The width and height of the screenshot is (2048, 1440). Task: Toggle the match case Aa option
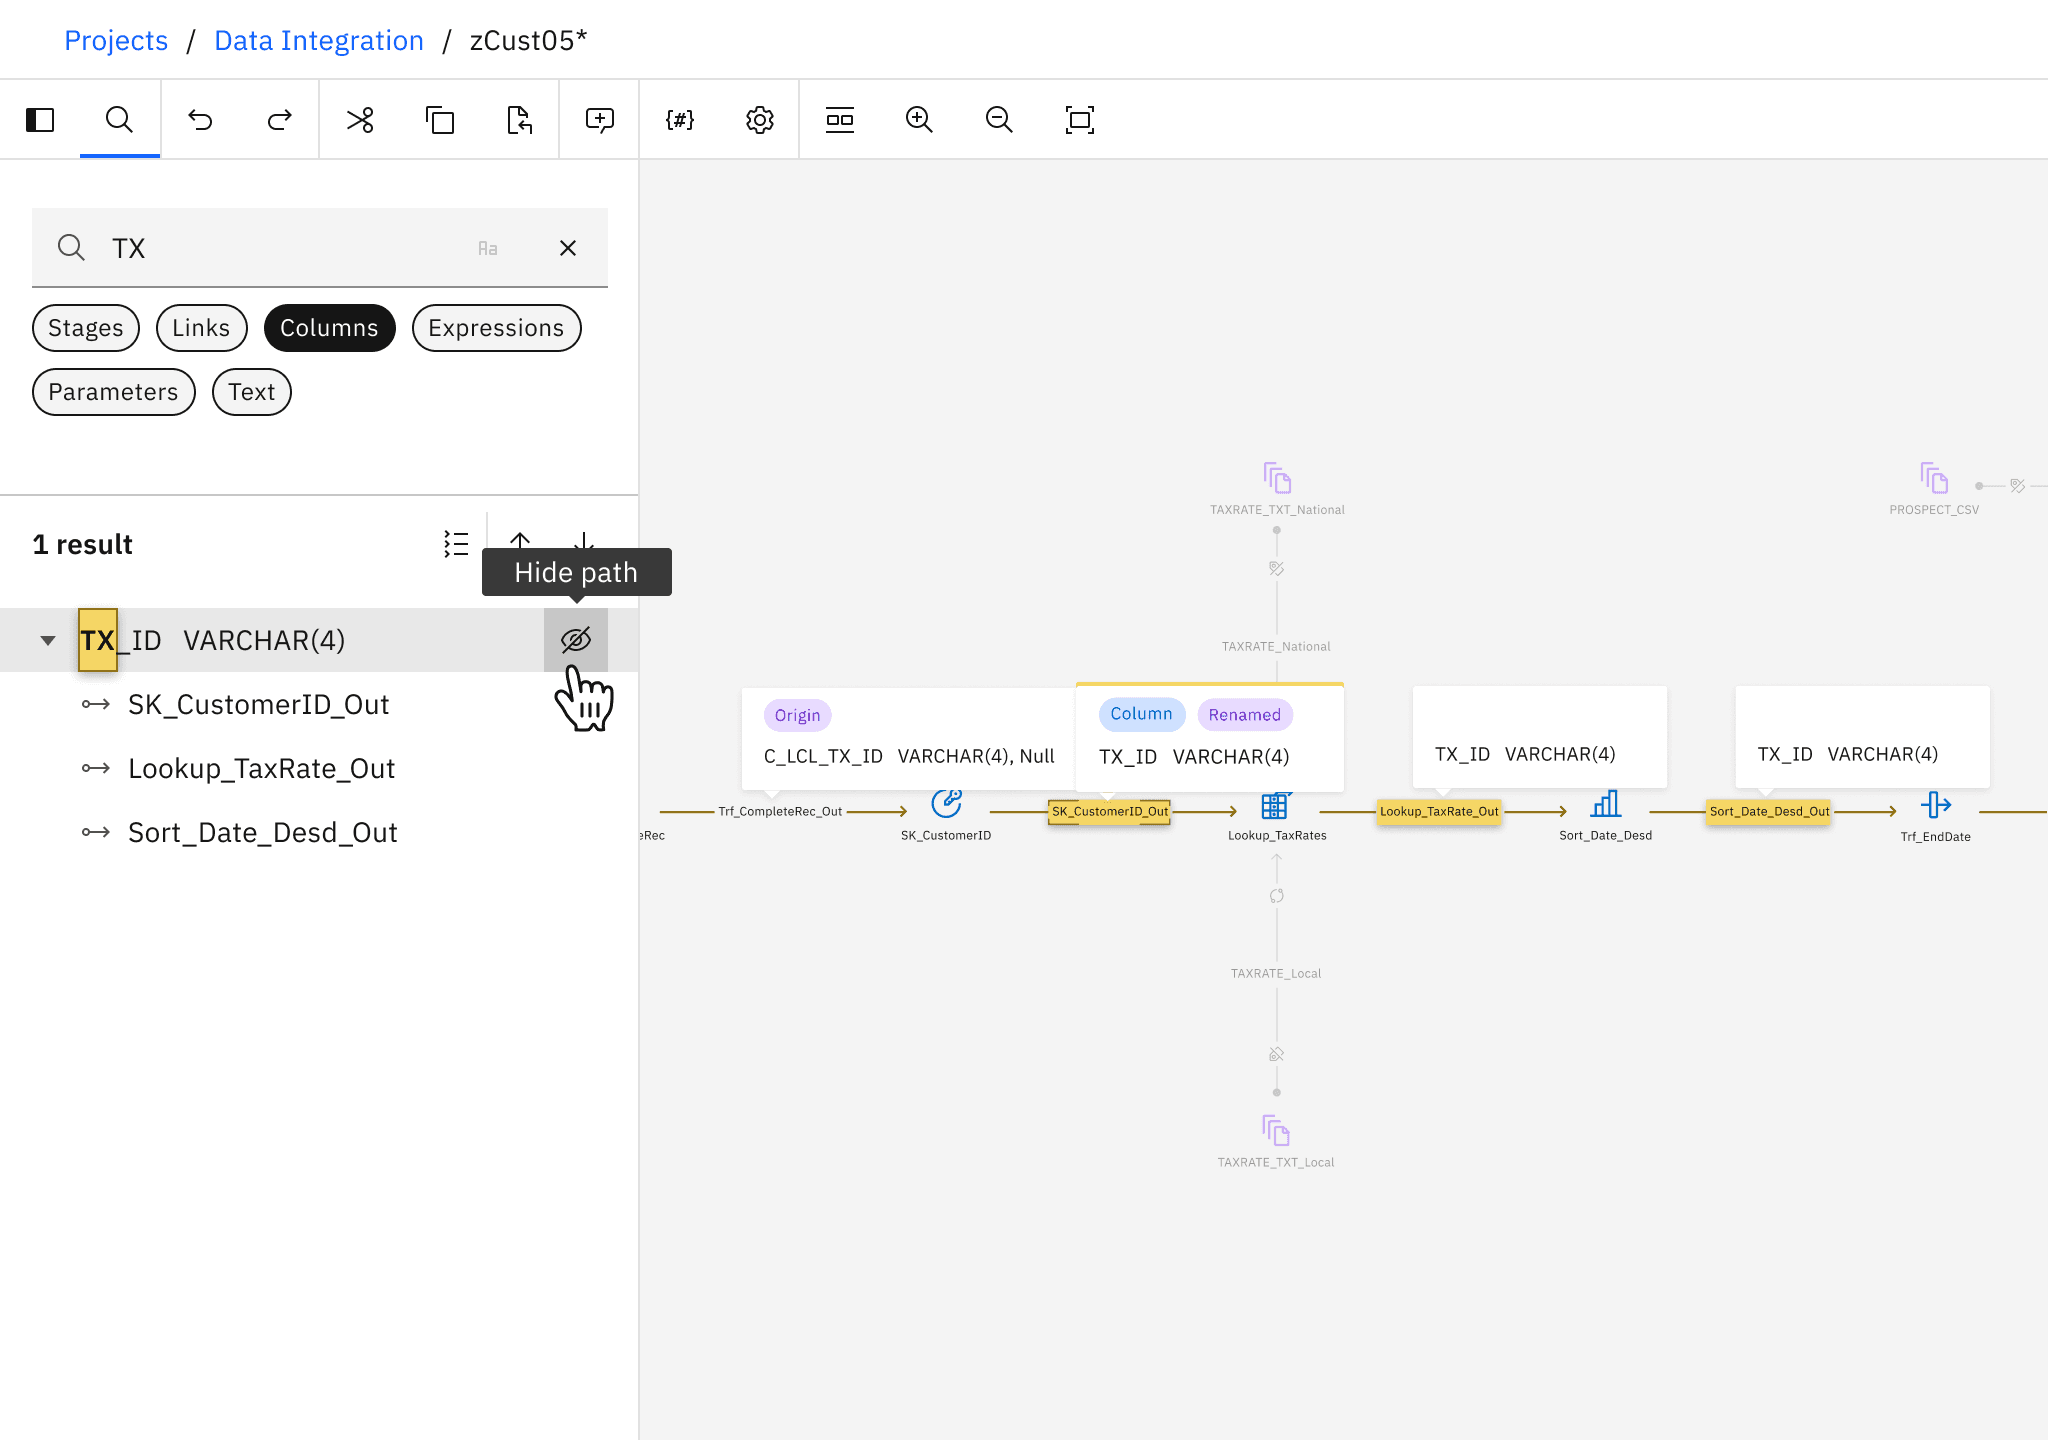[488, 248]
